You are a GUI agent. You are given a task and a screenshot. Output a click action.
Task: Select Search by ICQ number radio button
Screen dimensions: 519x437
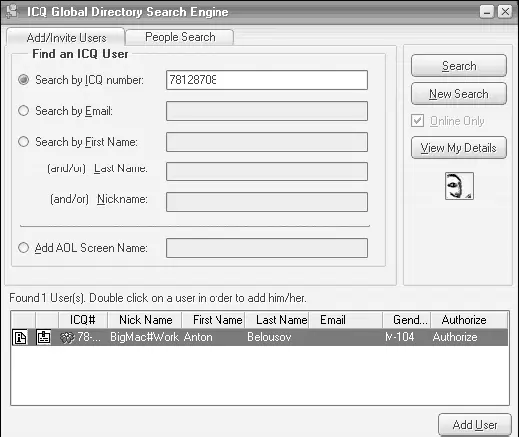(23, 80)
